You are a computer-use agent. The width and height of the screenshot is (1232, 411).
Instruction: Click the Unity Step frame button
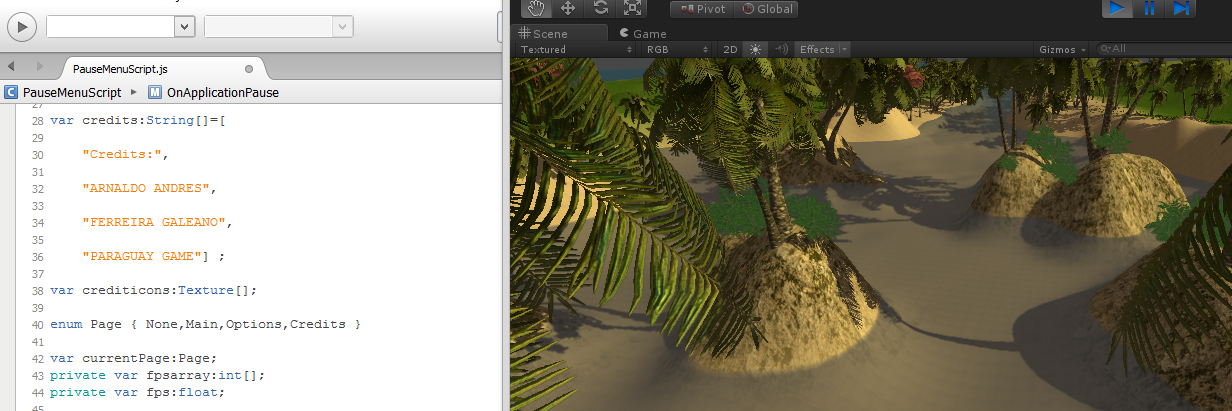(1182, 8)
